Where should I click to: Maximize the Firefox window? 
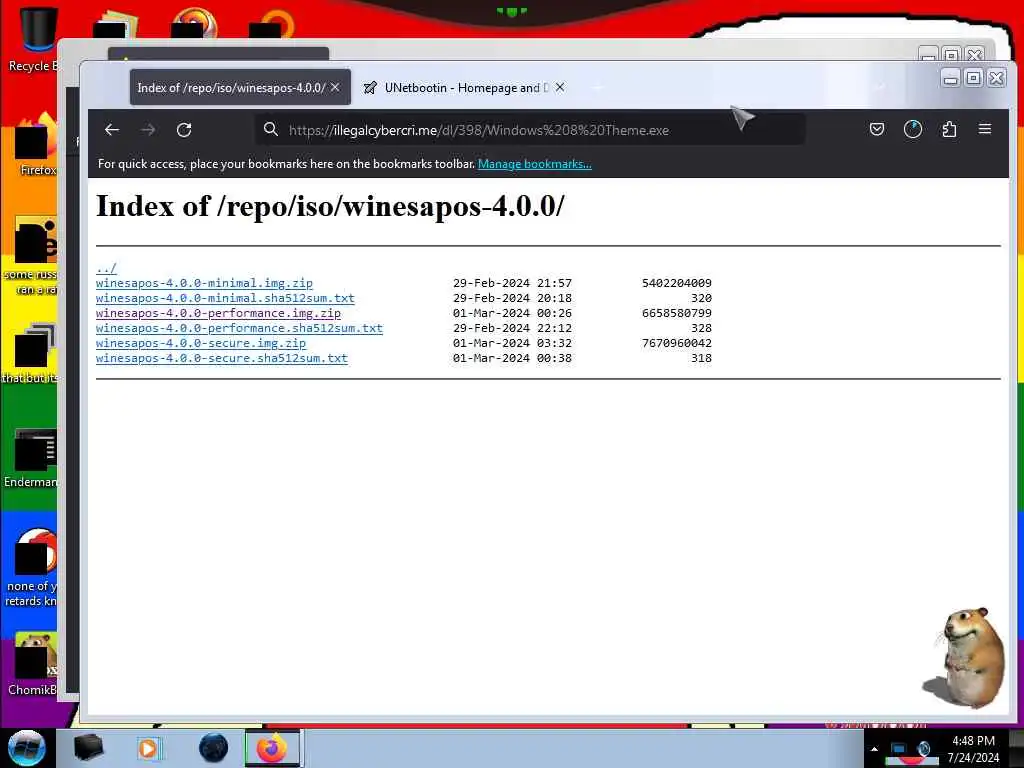[973, 78]
